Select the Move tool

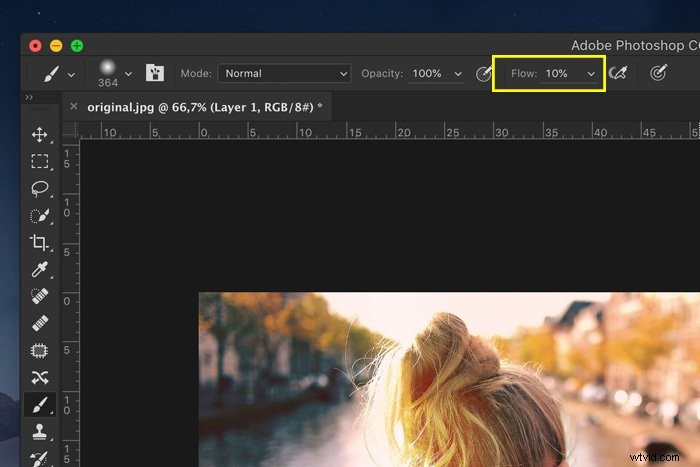coord(40,135)
